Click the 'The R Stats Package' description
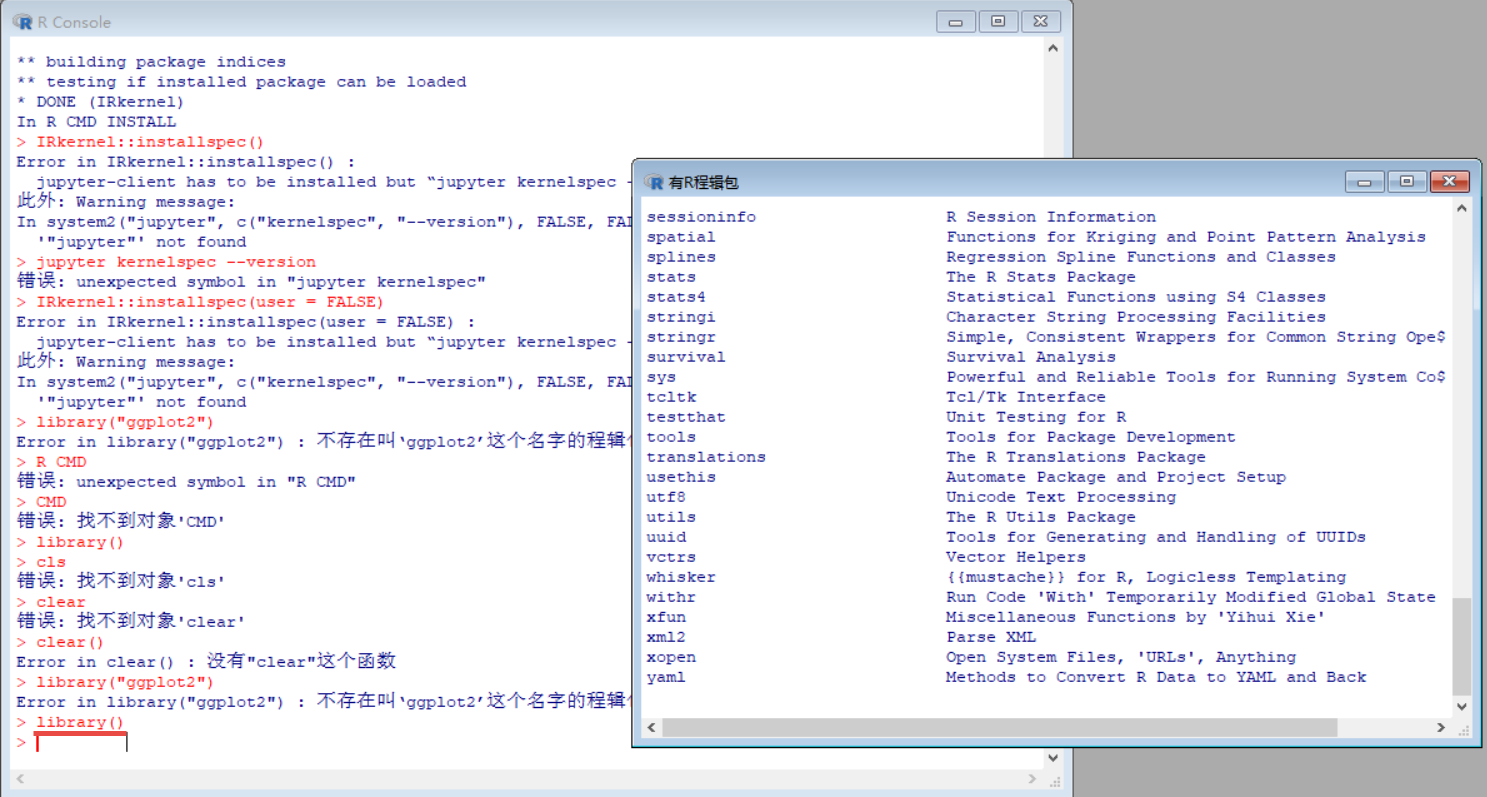 coord(1041,277)
